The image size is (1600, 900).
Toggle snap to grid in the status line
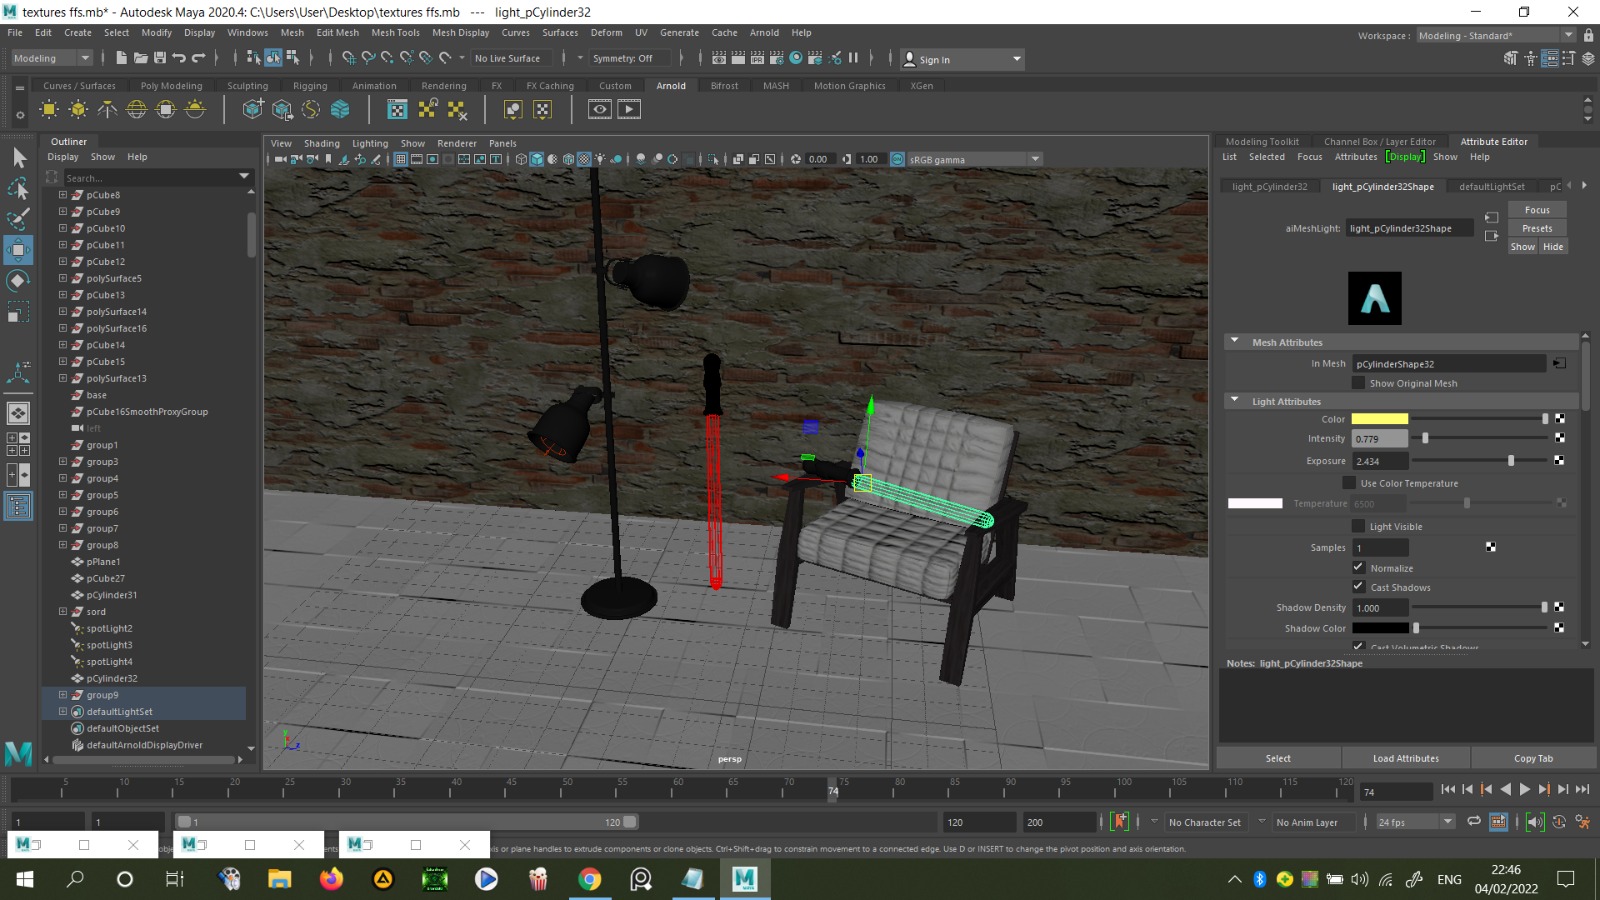point(348,59)
